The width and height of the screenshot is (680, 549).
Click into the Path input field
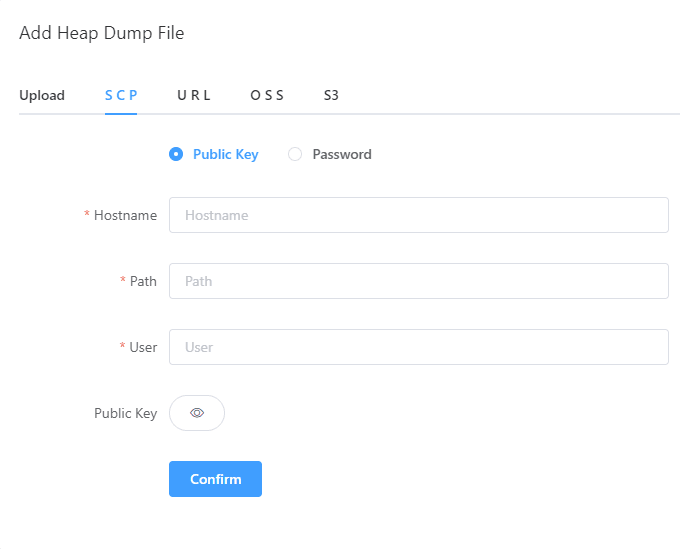pyautogui.click(x=419, y=281)
